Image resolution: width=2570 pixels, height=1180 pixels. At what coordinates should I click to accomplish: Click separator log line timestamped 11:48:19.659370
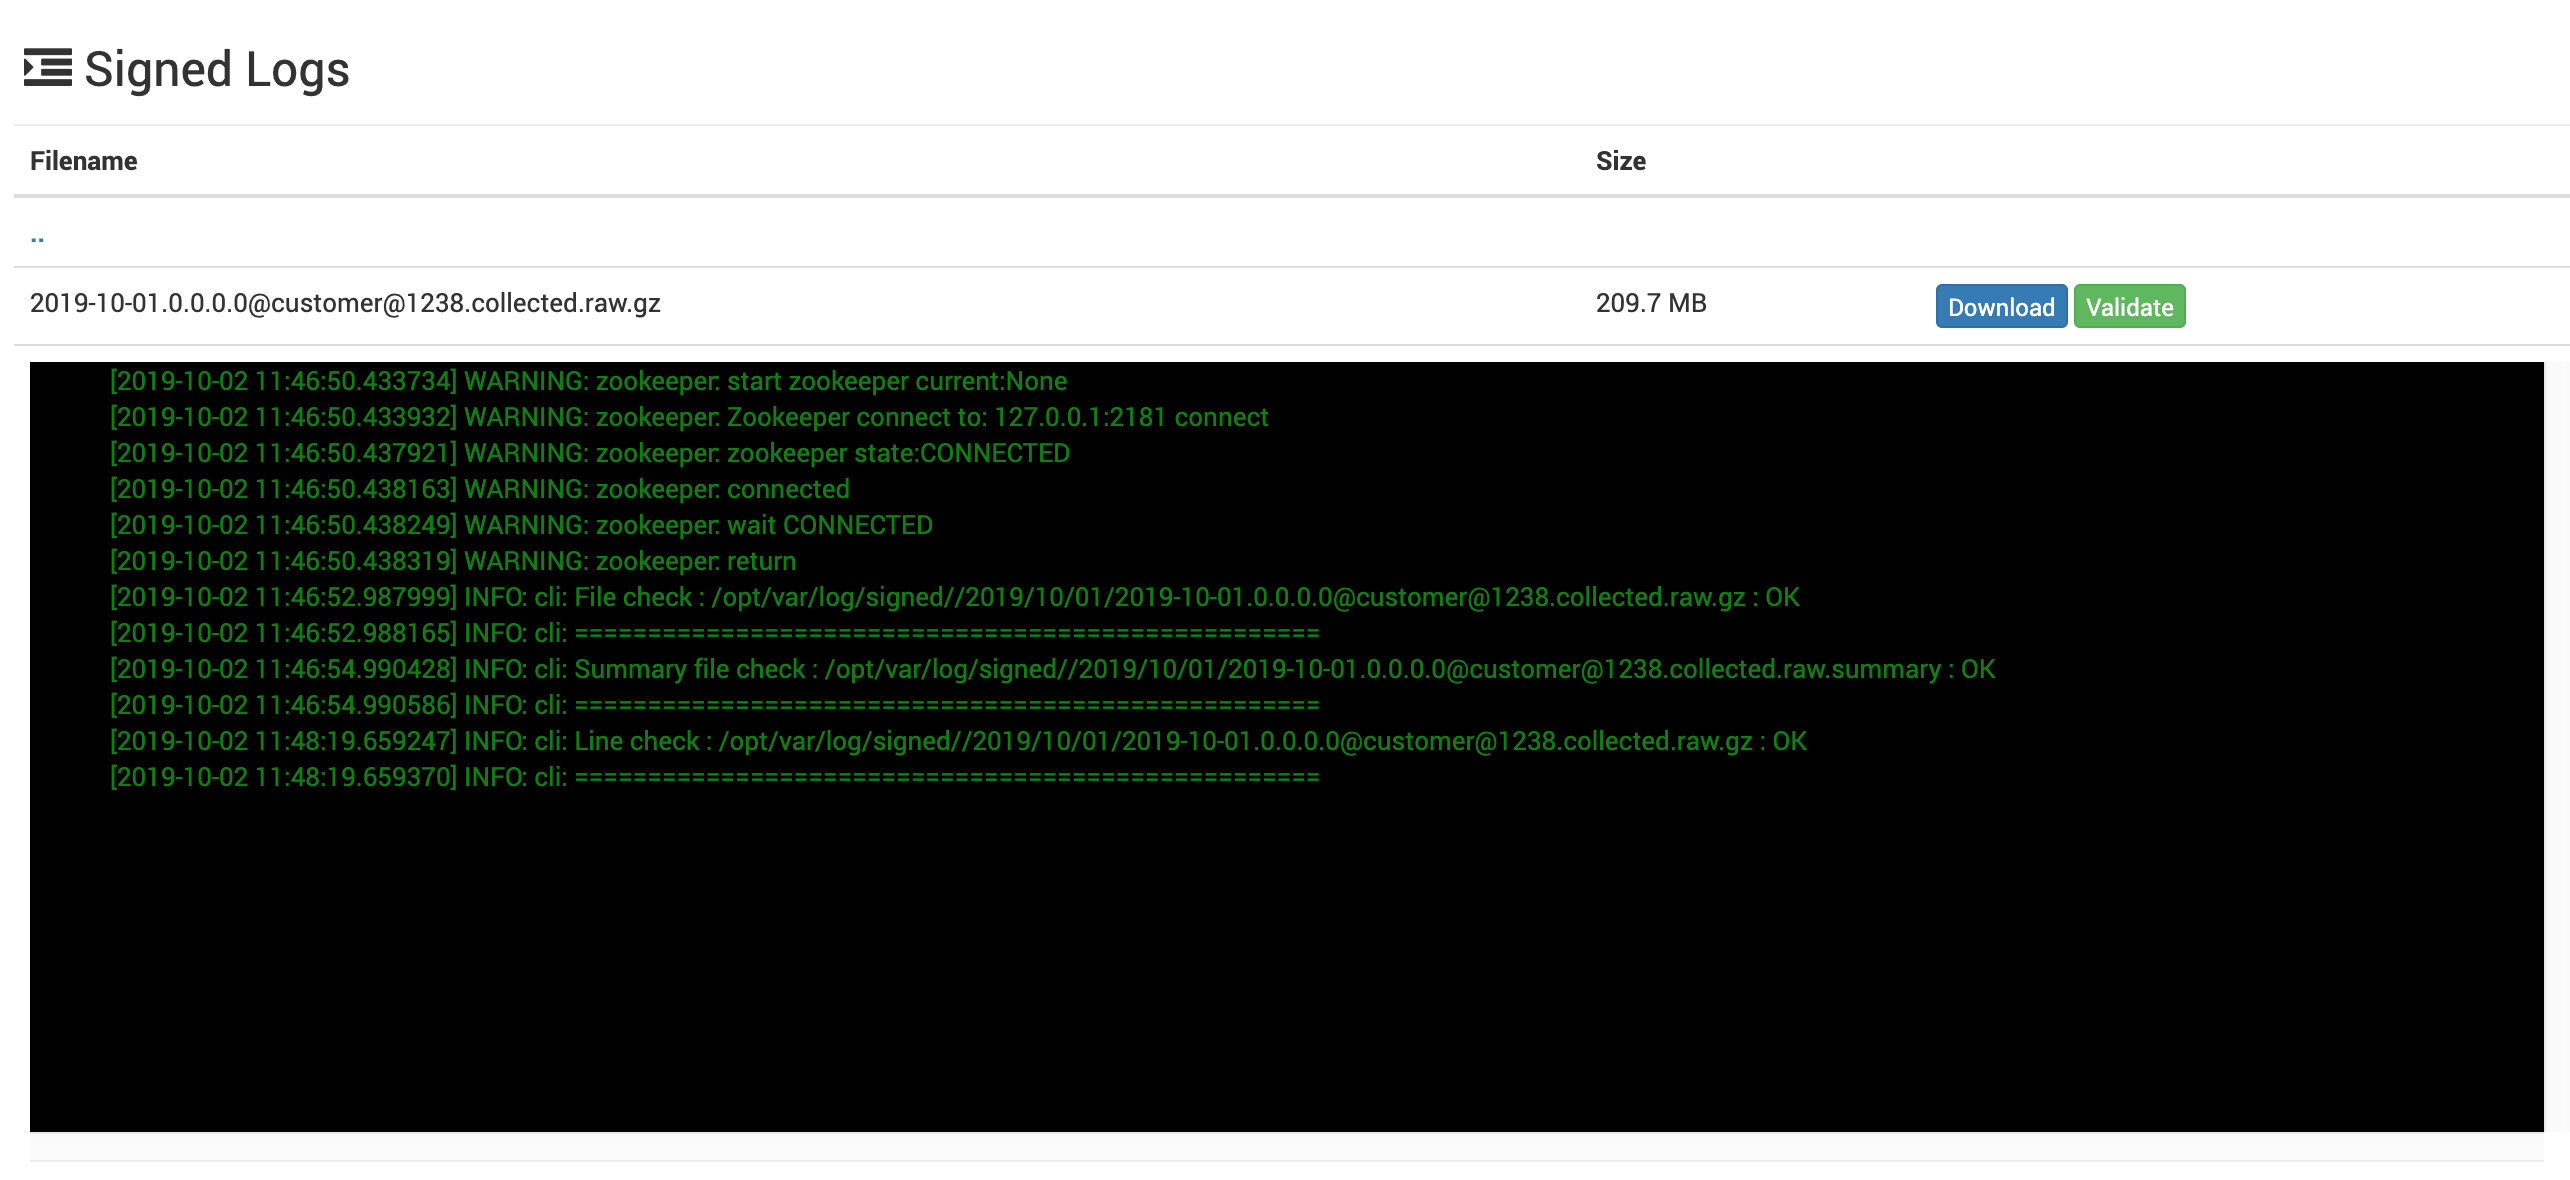(x=715, y=777)
